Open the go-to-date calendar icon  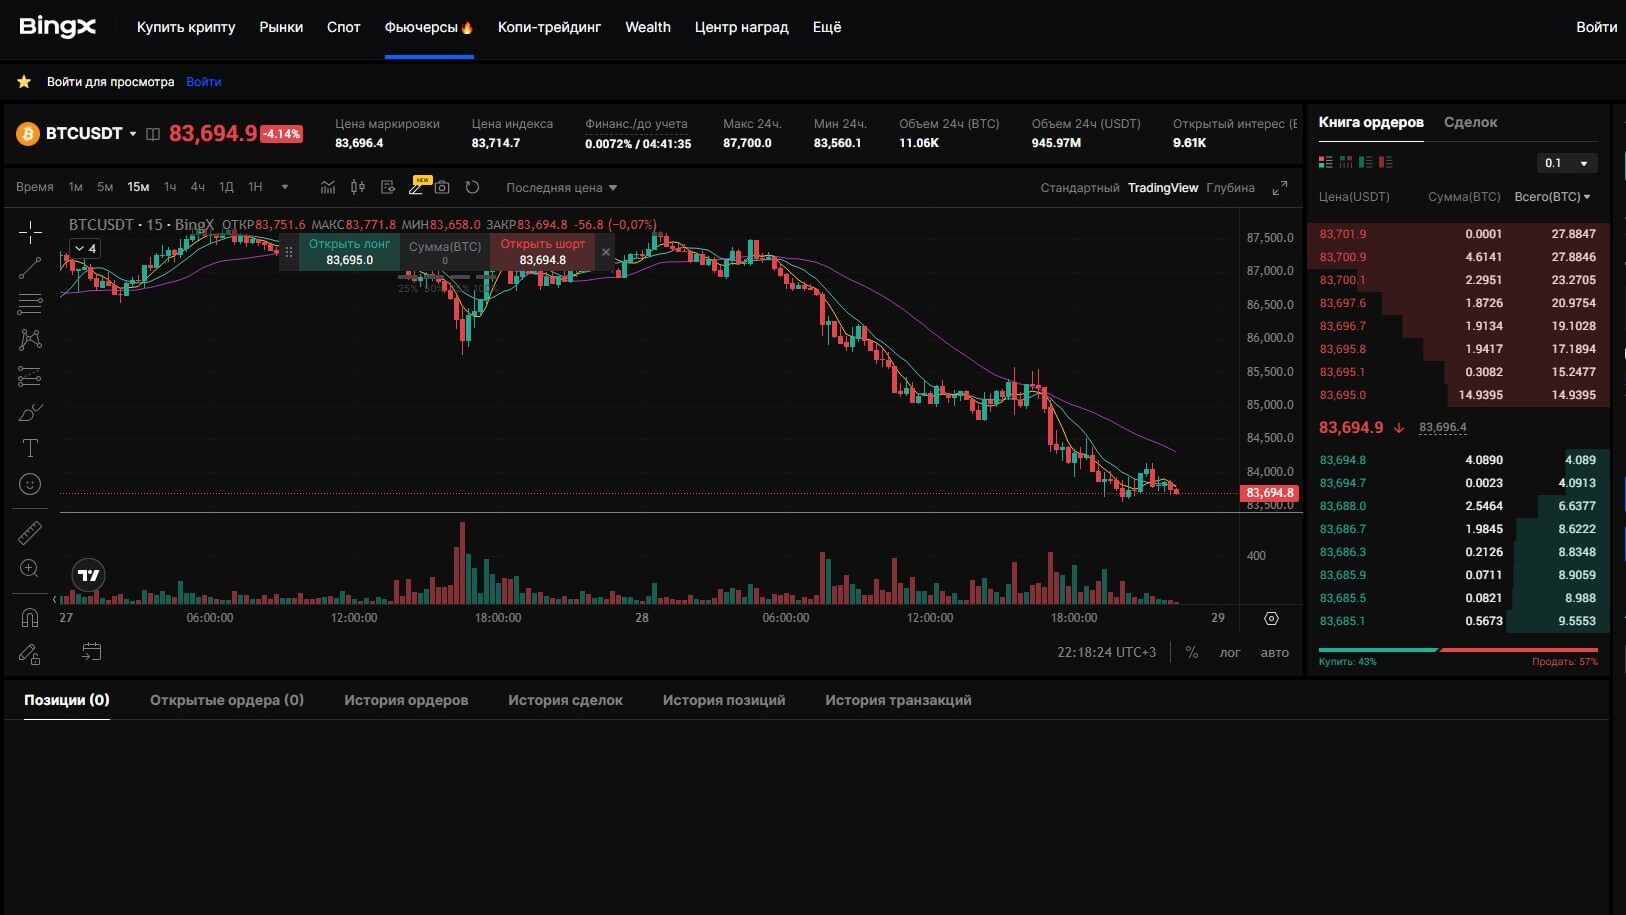tap(91, 652)
